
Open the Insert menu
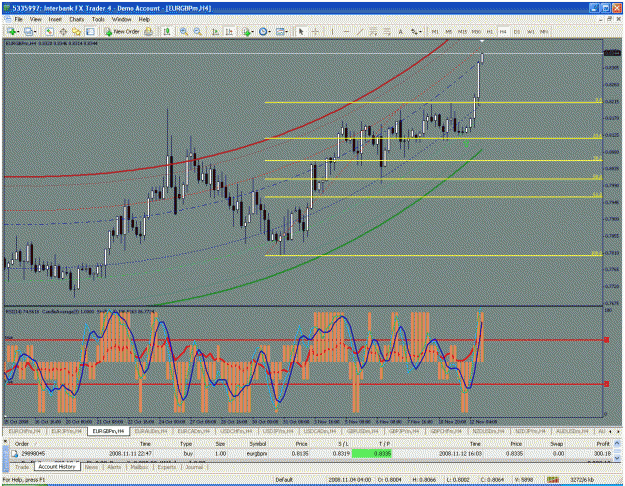(55, 19)
